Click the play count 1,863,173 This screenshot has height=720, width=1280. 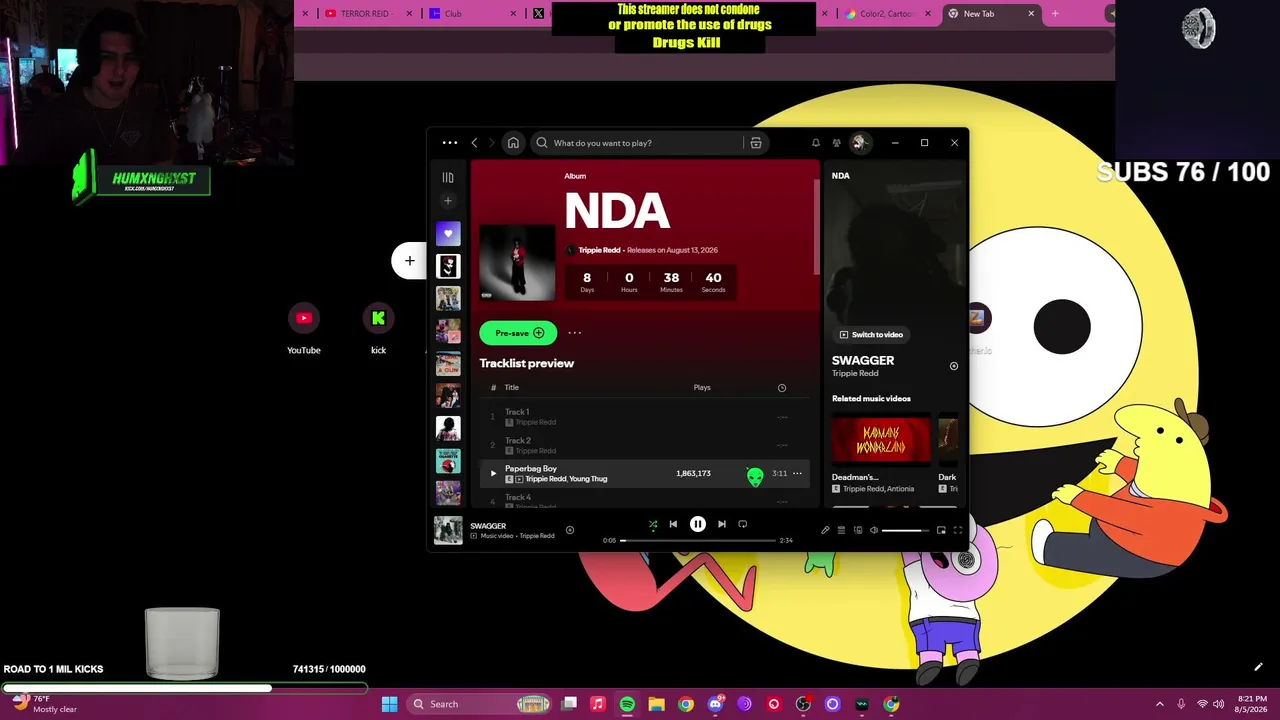(x=693, y=474)
